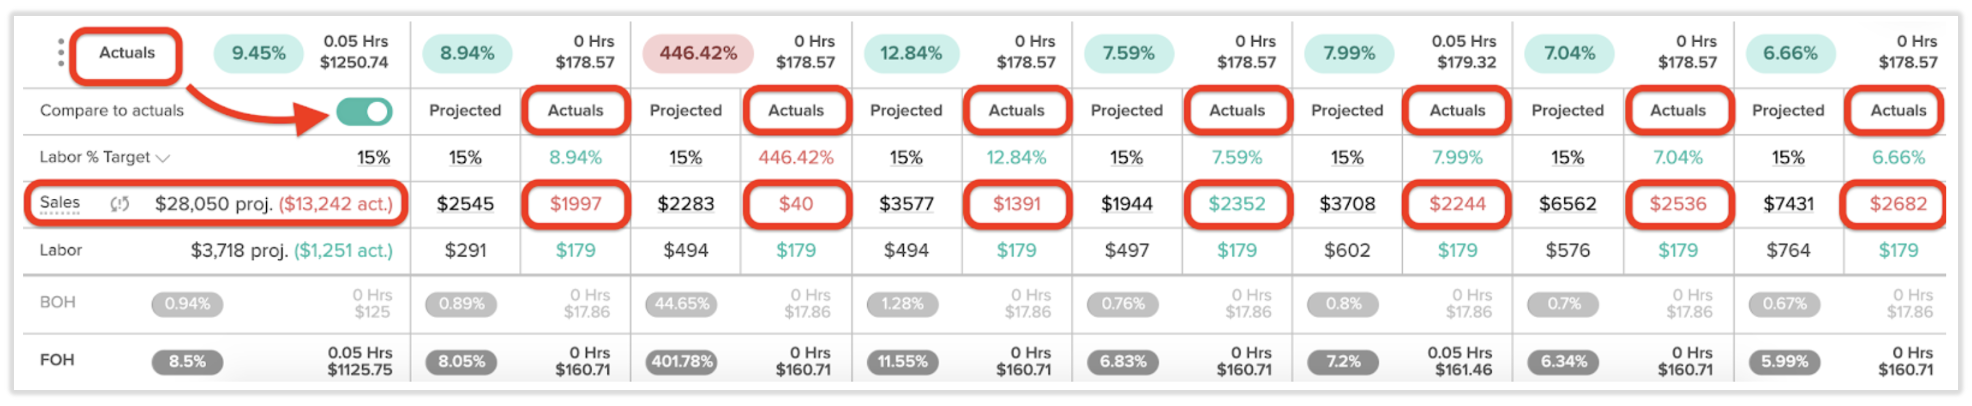Viewport: 1972px width, 406px height.
Task: Select the green $2352 actual sales value
Action: click(1237, 204)
